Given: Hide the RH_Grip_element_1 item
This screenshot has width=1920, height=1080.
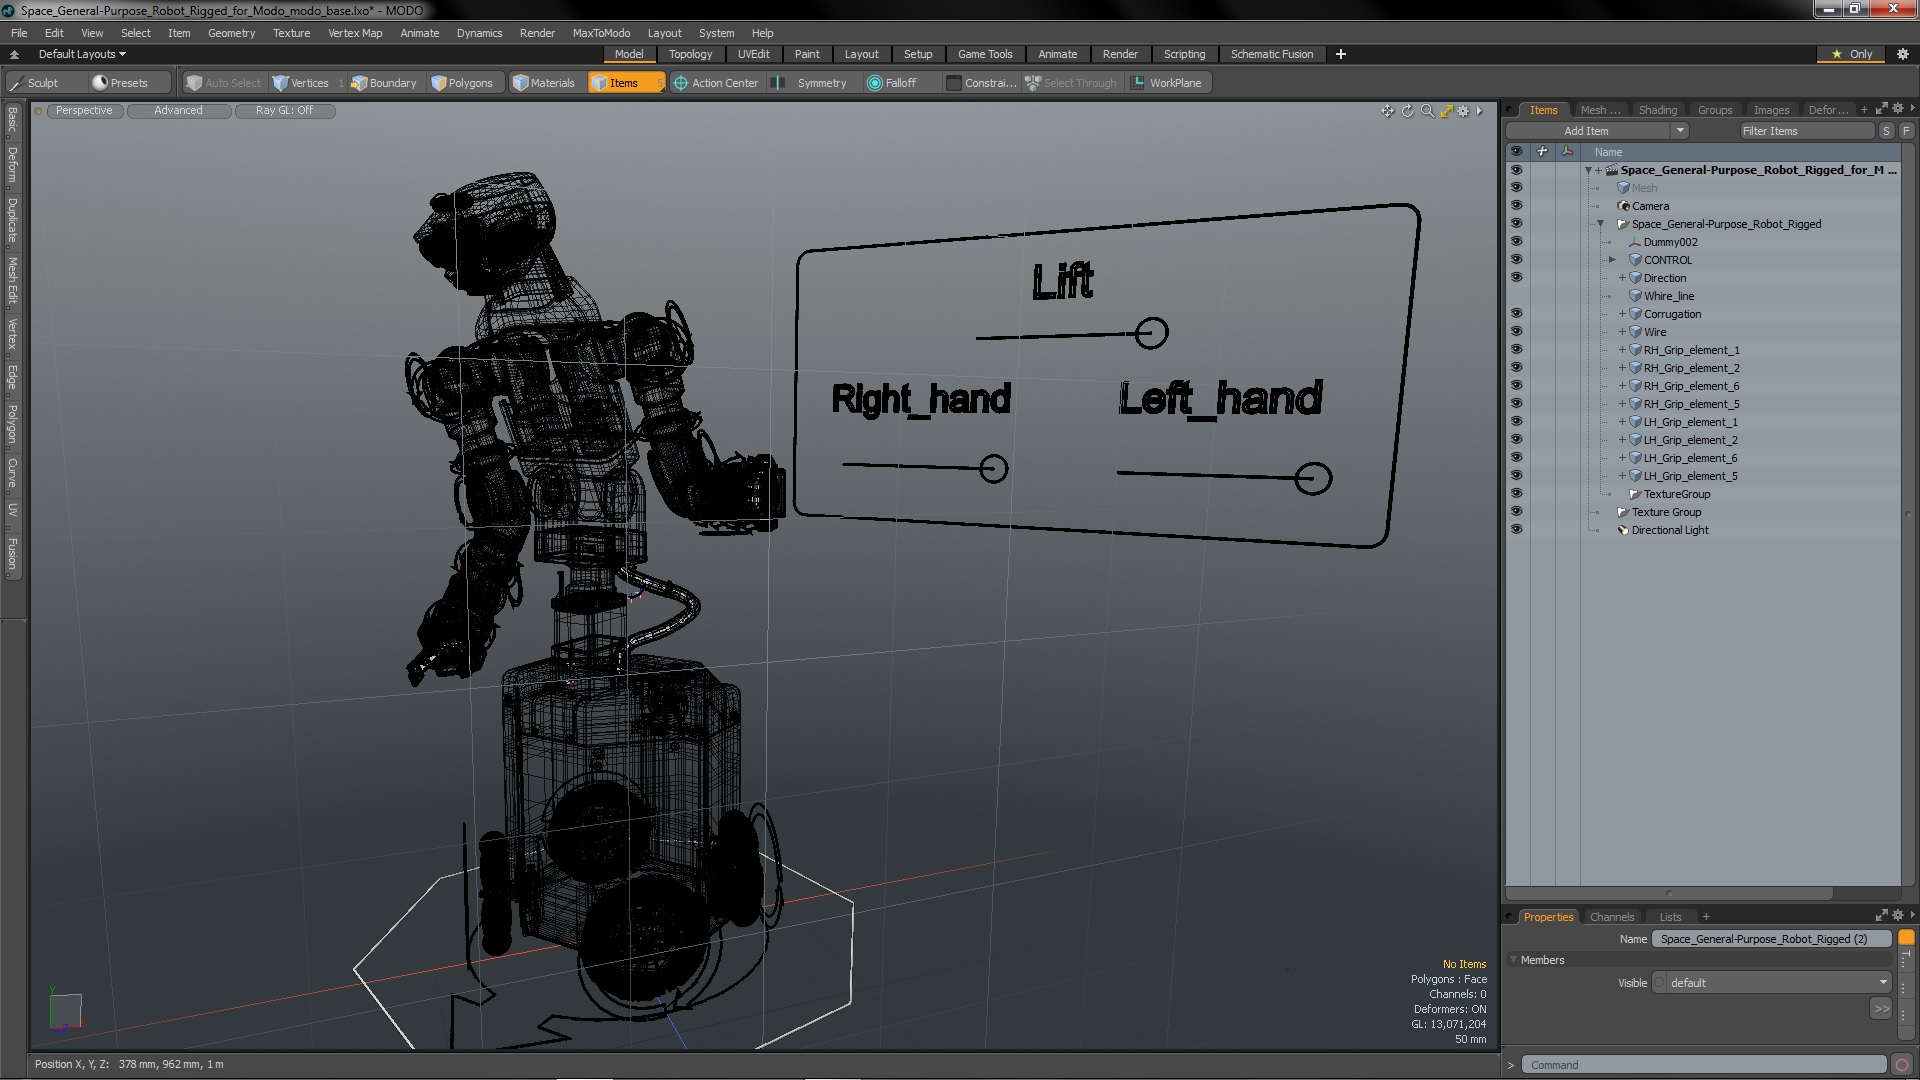Looking at the screenshot, I should pos(1516,350).
